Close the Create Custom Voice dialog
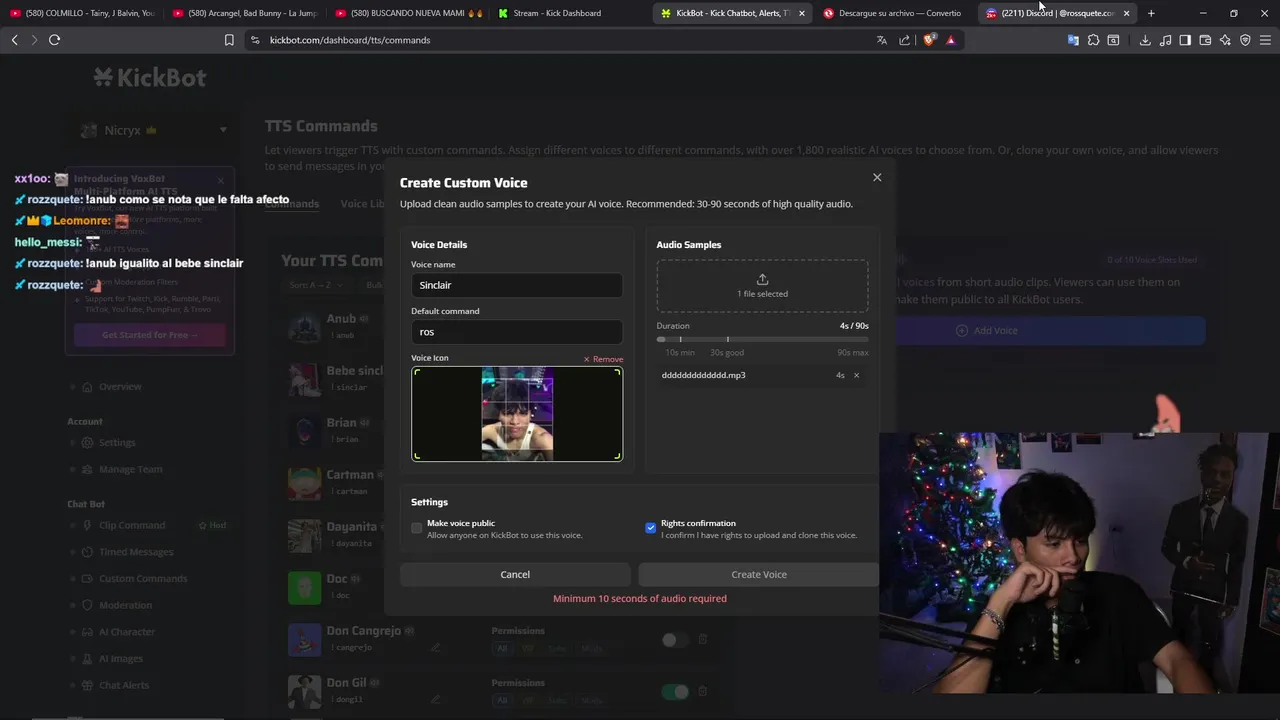 877,177
